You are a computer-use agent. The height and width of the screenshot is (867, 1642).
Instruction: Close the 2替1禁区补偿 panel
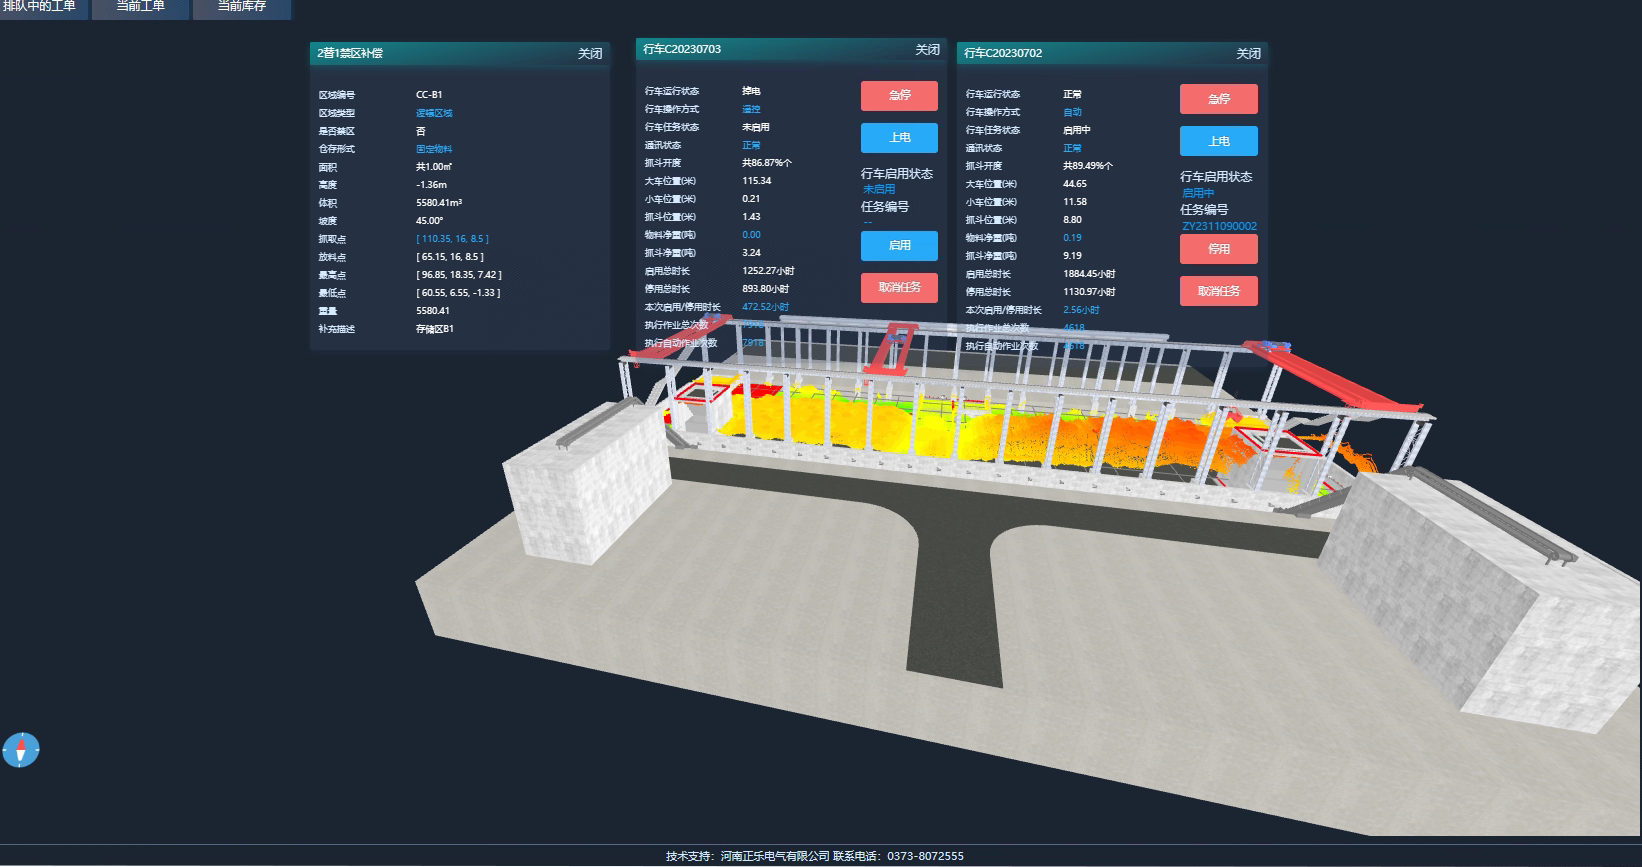590,54
